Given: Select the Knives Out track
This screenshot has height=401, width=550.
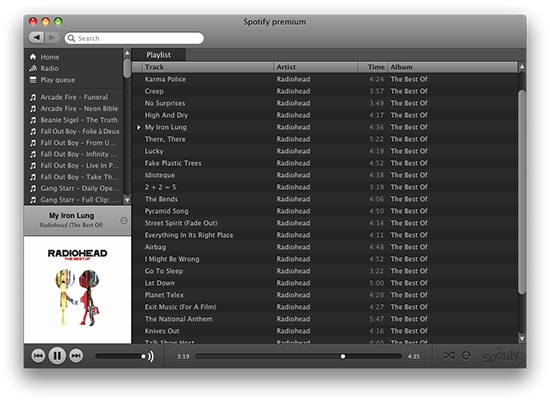Looking at the screenshot, I should click(325, 331).
